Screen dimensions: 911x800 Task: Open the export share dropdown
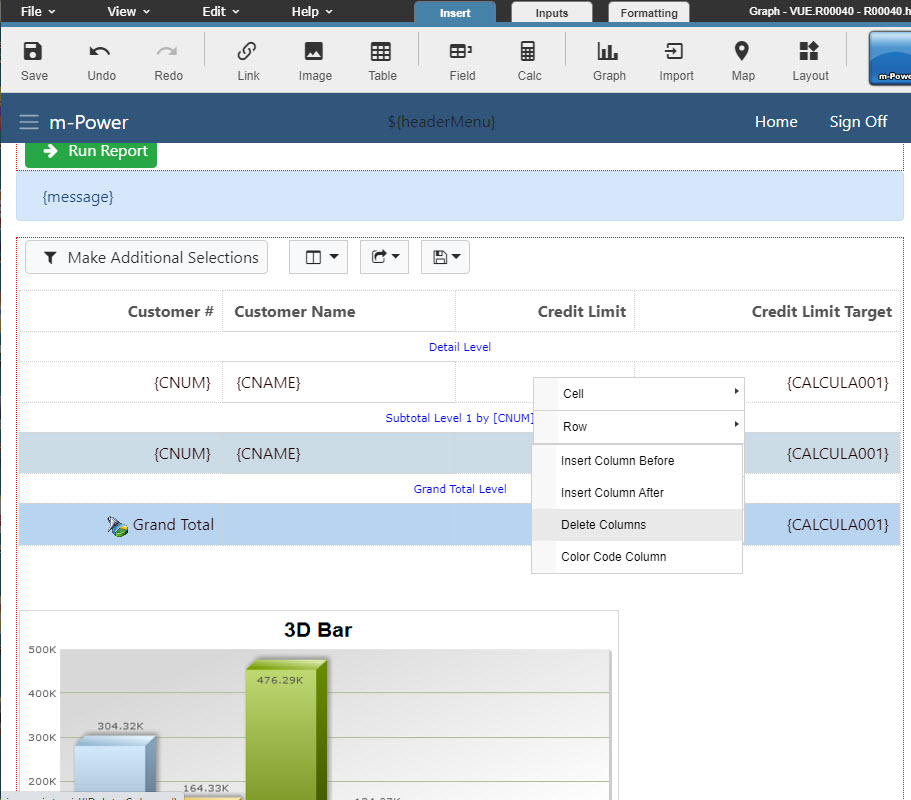pyautogui.click(x=384, y=257)
